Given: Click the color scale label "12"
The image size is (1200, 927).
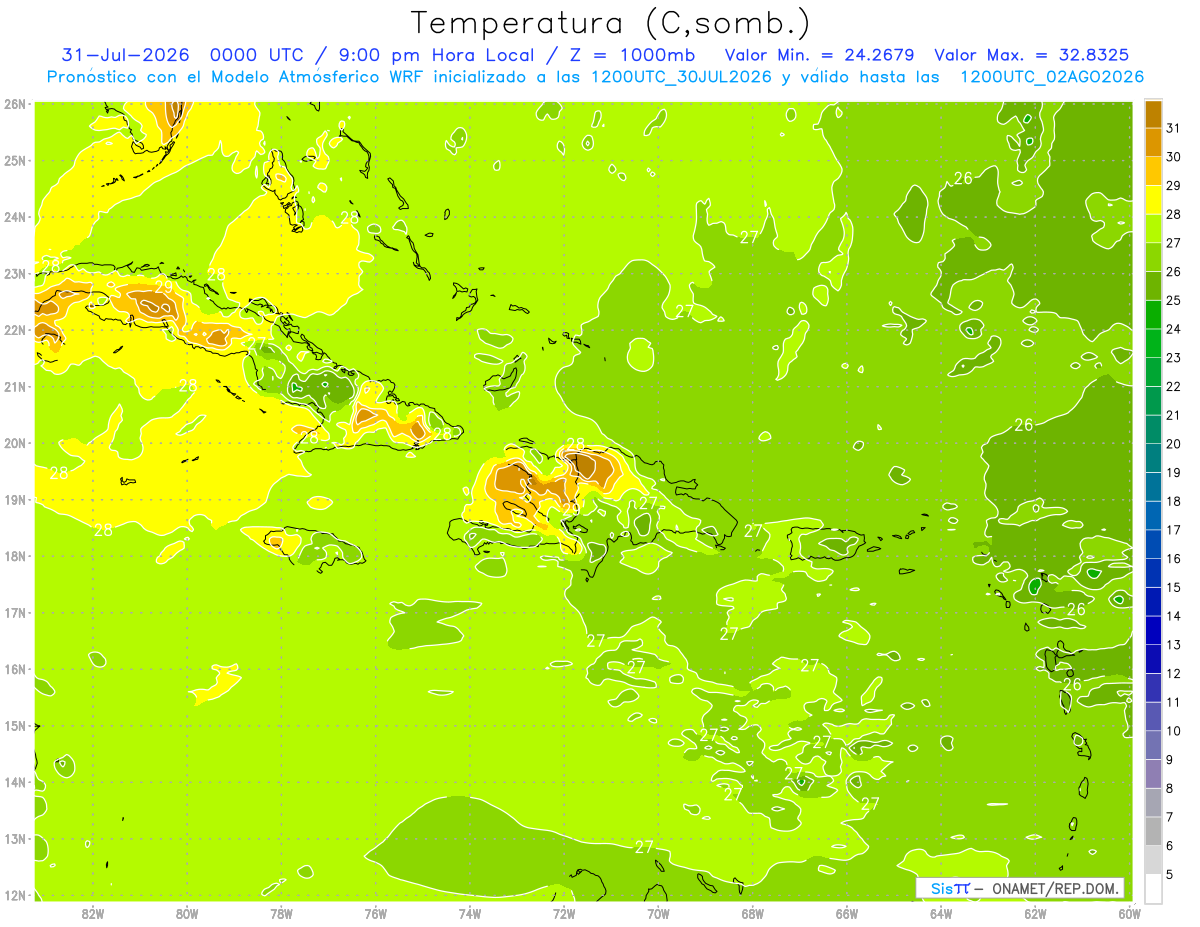Looking at the screenshot, I should [x=1173, y=673].
